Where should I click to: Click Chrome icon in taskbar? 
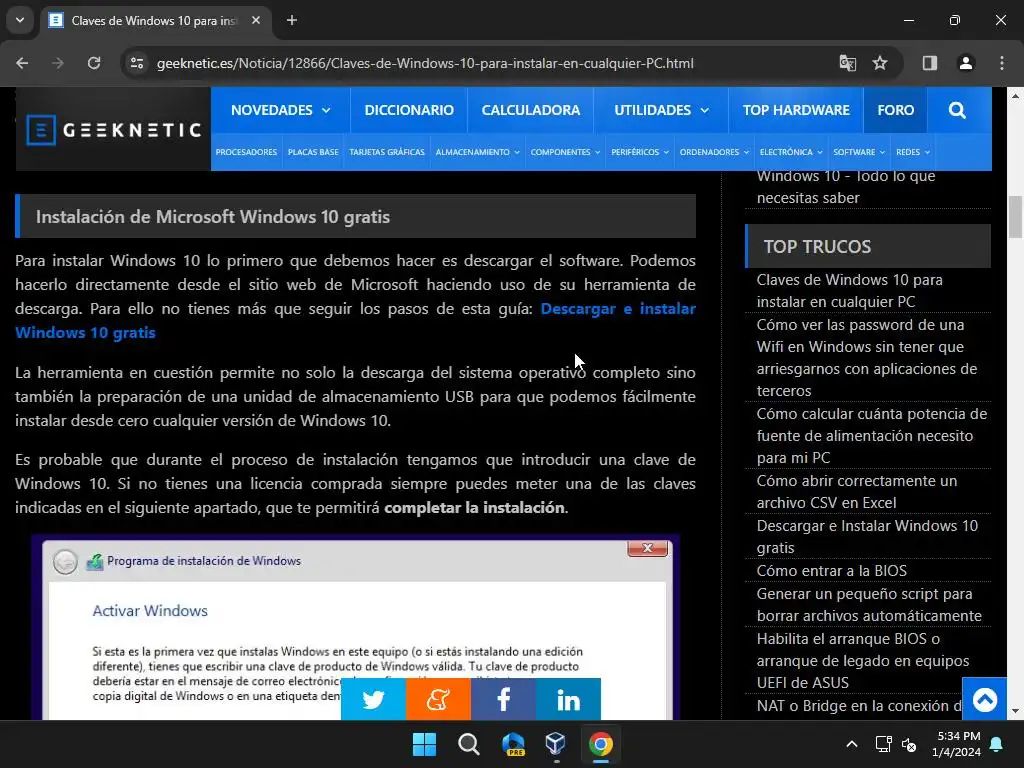pyautogui.click(x=600, y=744)
